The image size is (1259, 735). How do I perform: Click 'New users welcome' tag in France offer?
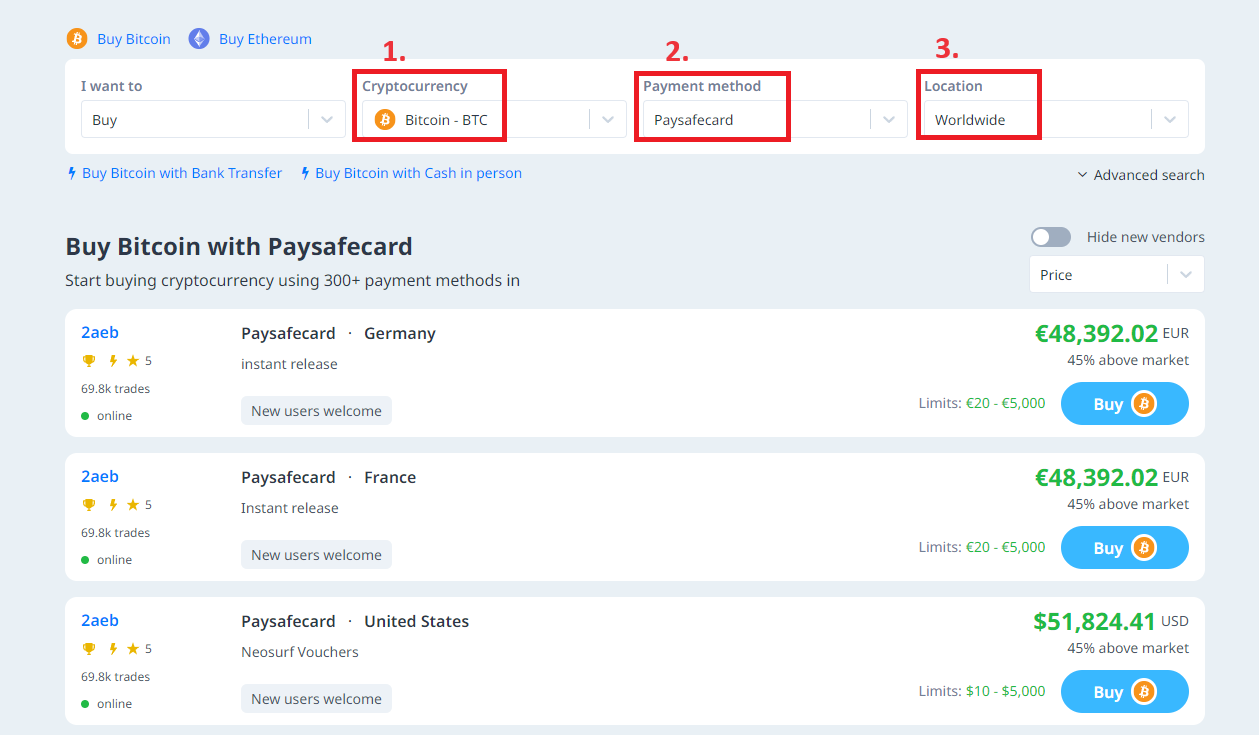tap(316, 555)
